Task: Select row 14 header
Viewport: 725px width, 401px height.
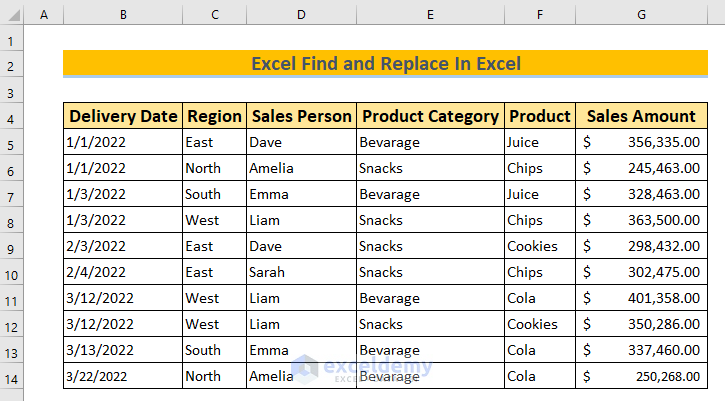Action: (x=12, y=376)
